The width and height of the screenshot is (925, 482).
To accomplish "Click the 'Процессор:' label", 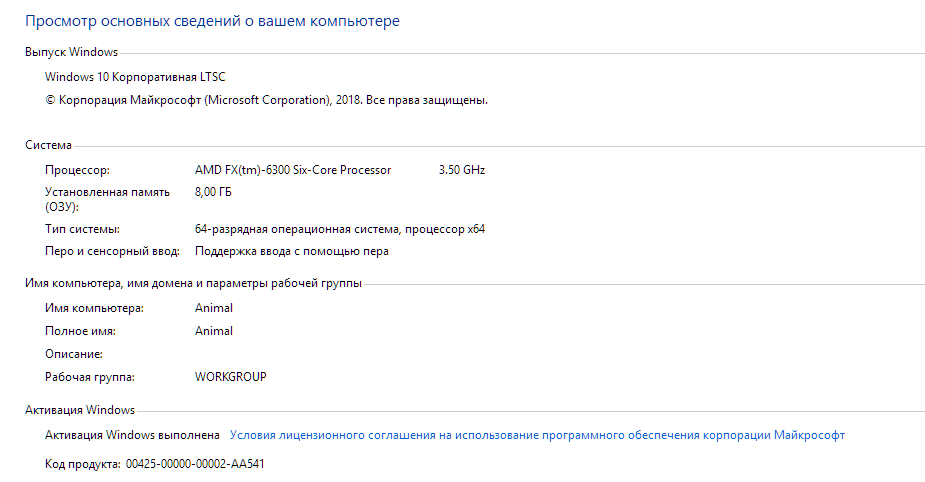I will [x=77, y=170].
